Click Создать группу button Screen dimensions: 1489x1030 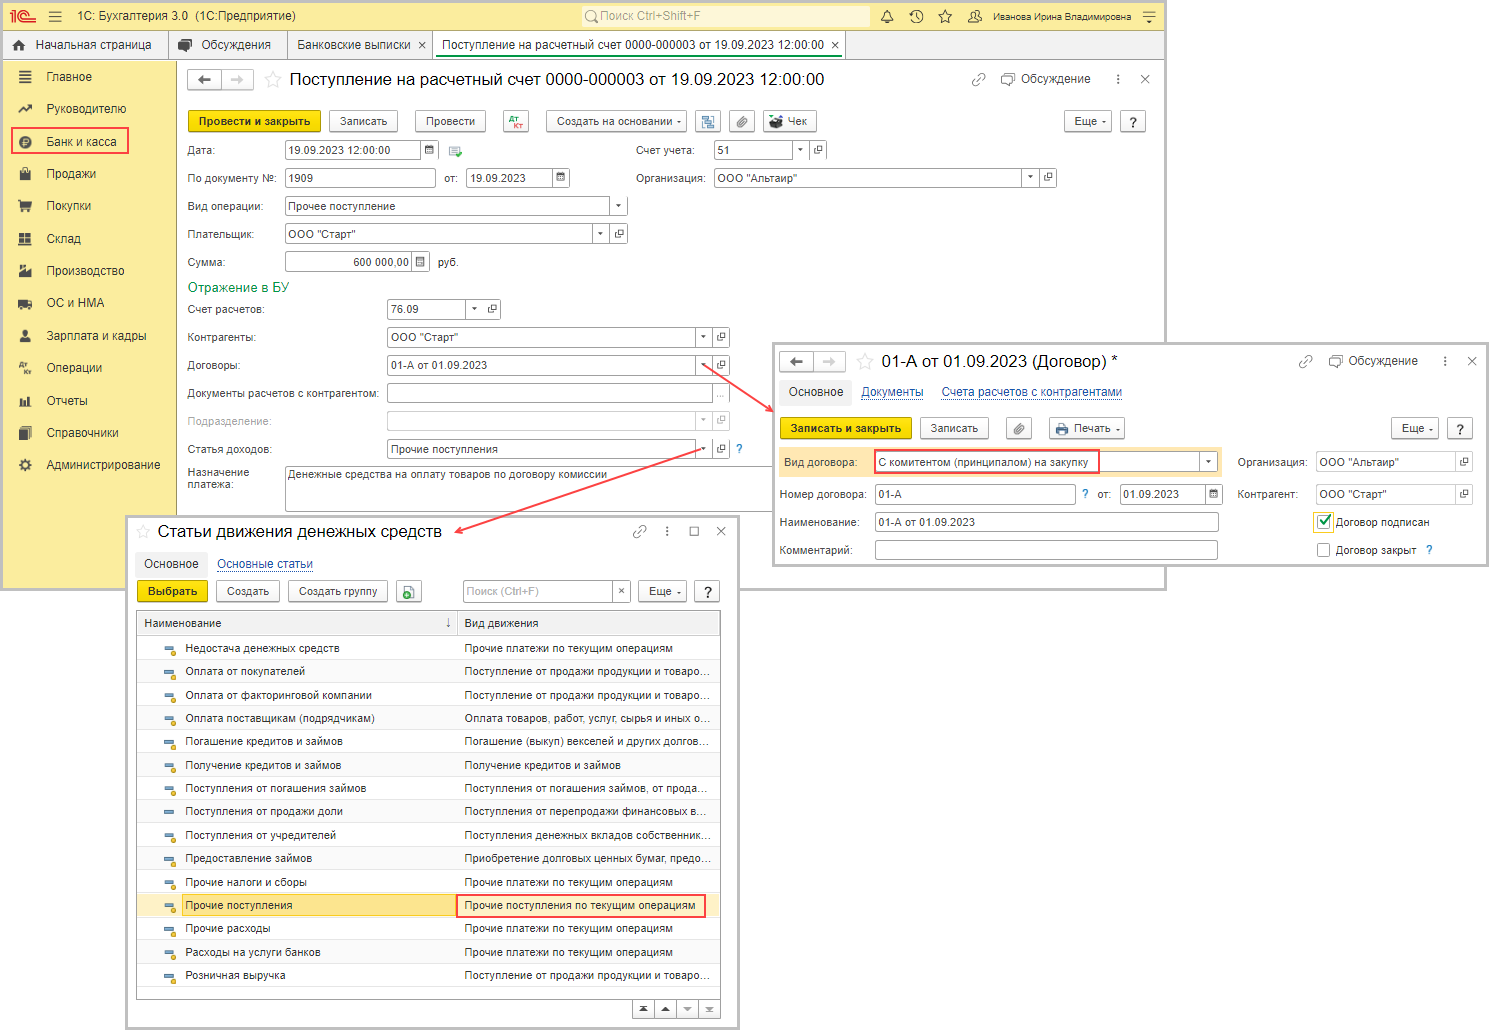click(x=338, y=591)
